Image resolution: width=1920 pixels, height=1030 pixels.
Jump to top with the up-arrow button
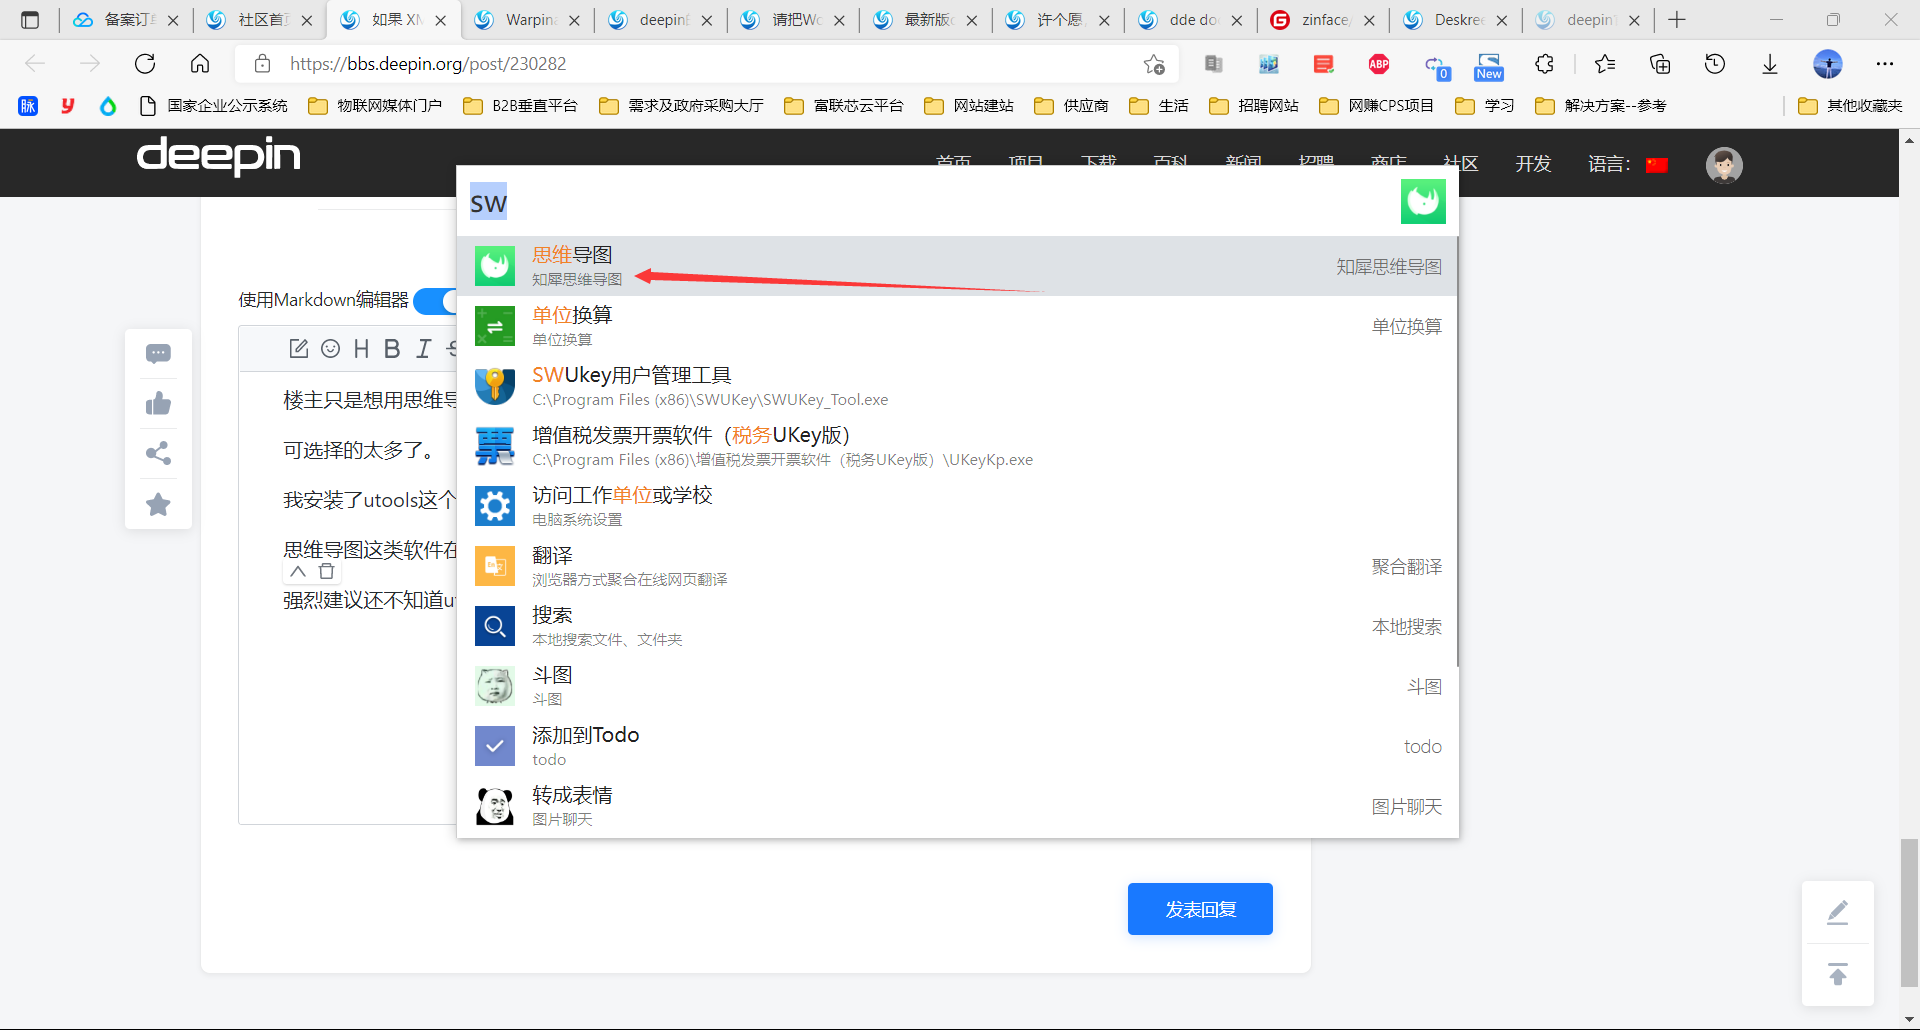coord(1838,974)
